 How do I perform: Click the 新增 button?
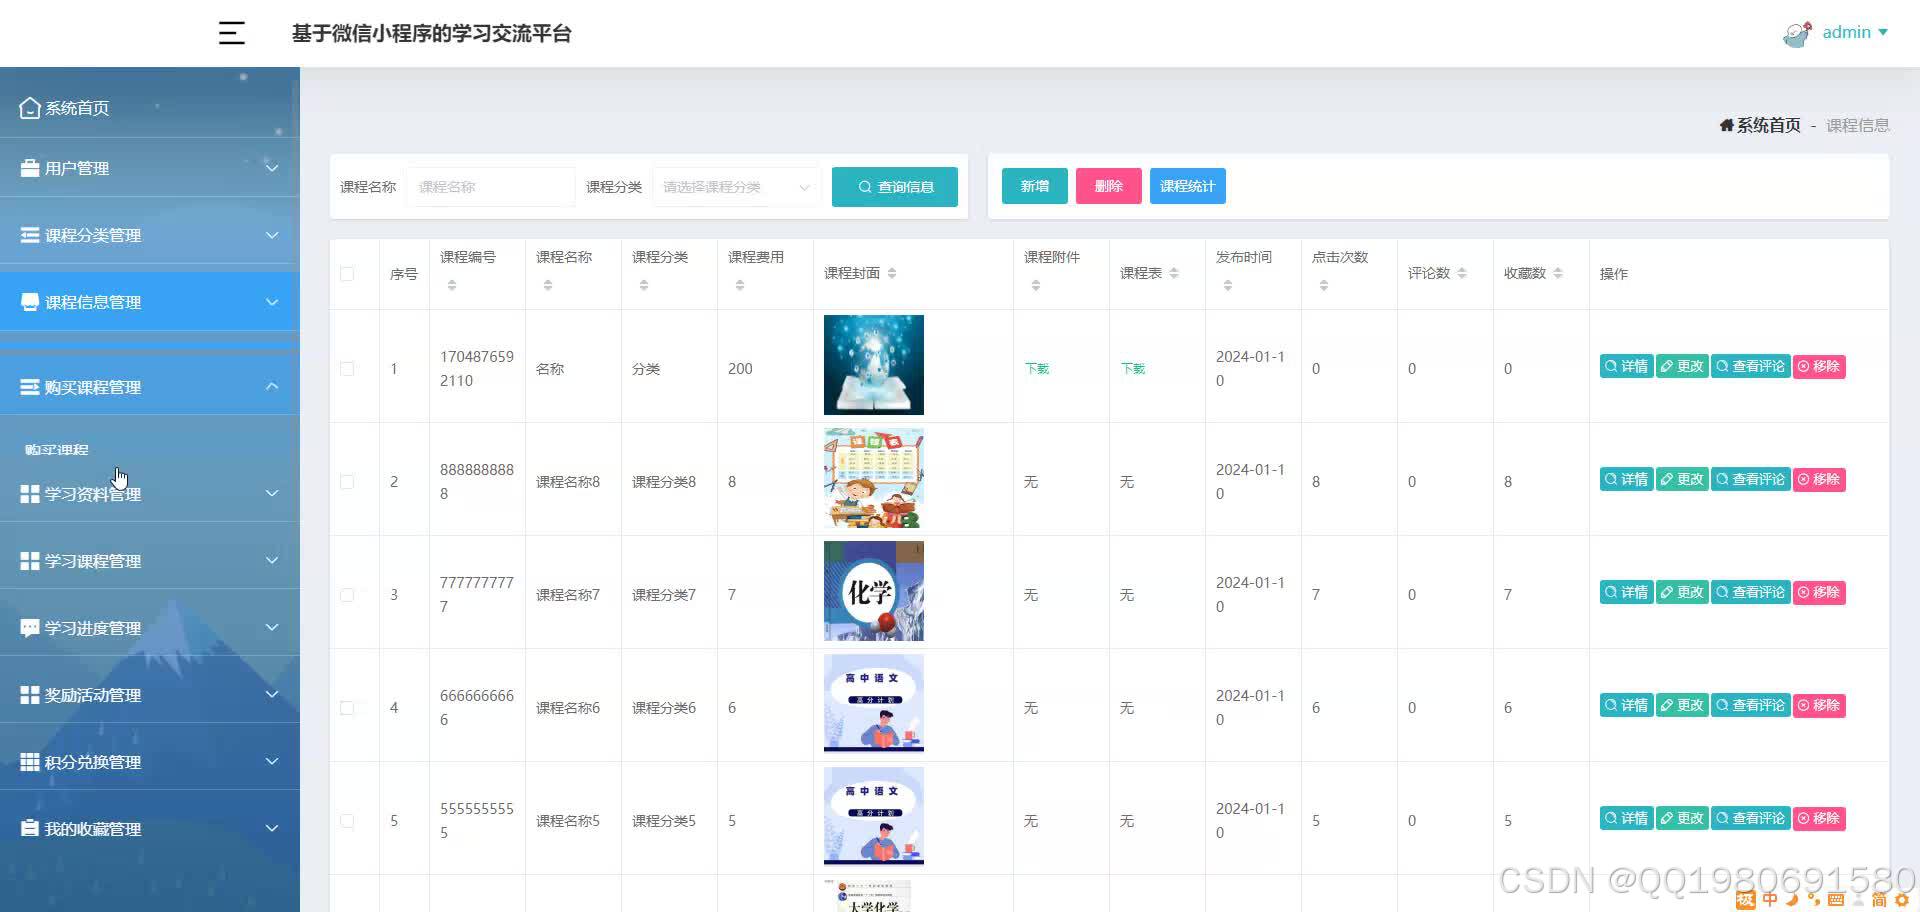1035,186
